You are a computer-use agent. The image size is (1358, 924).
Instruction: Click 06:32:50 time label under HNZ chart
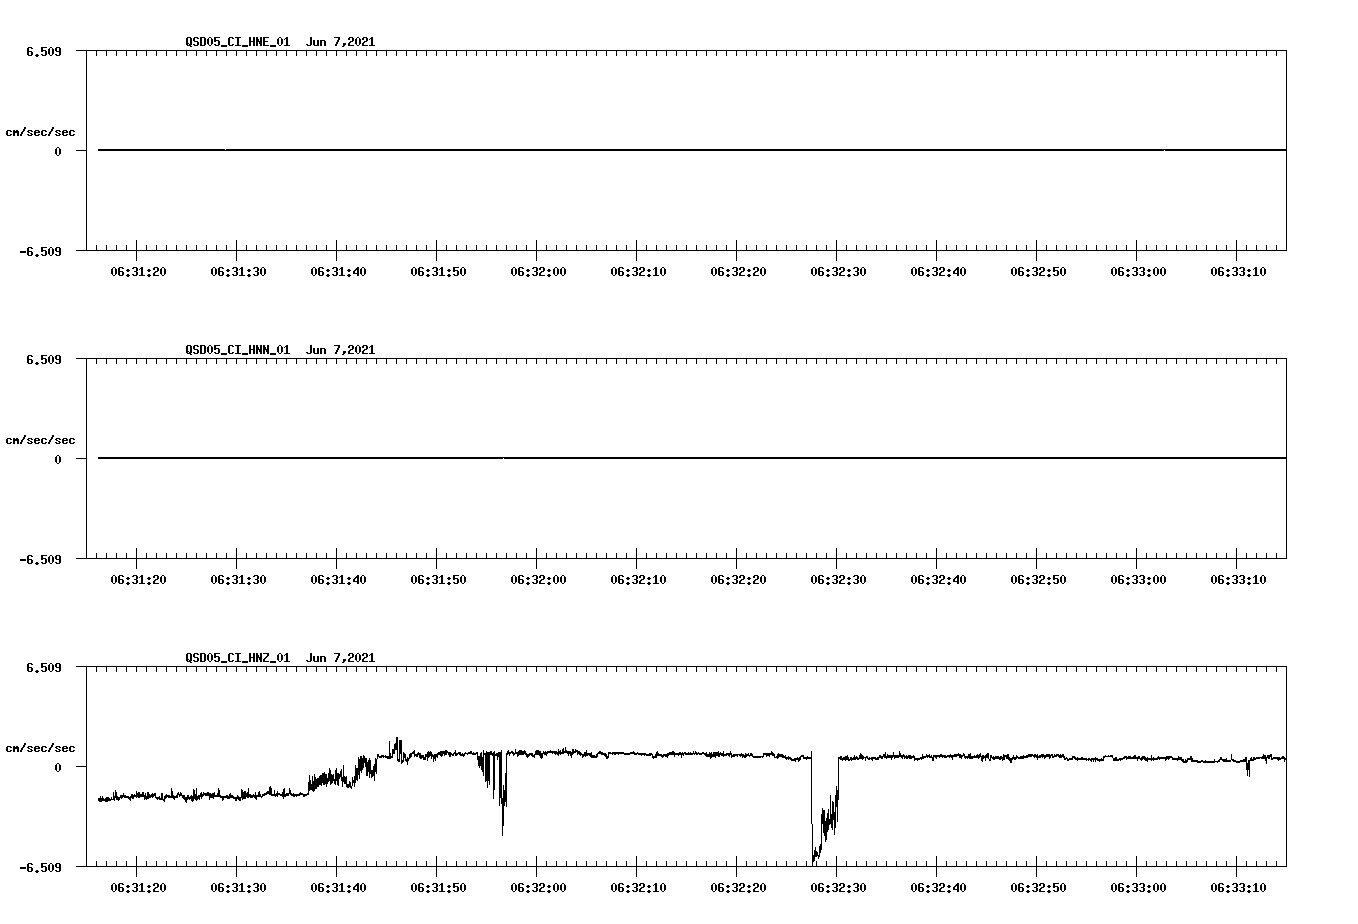click(x=1038, y=888)
